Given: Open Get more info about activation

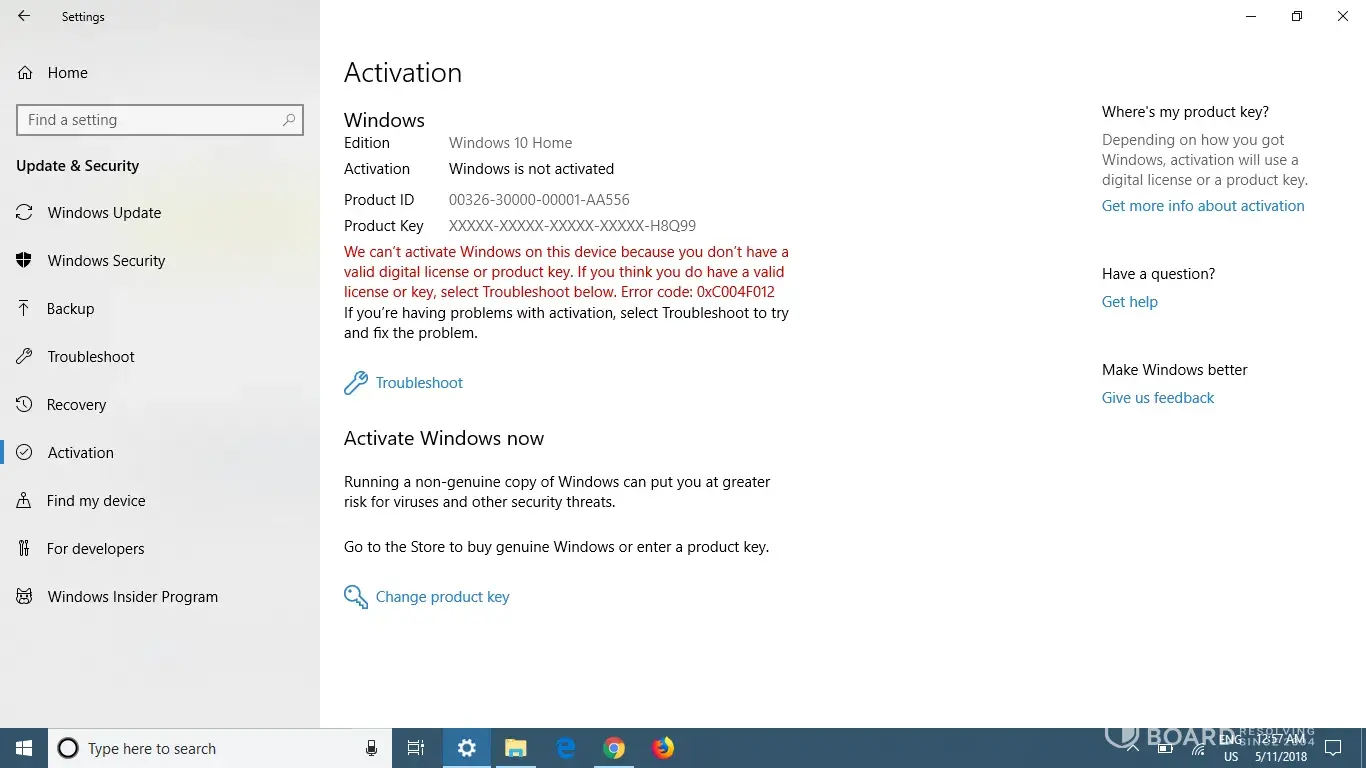Looking at the screenshot, I should point(1203,206).
